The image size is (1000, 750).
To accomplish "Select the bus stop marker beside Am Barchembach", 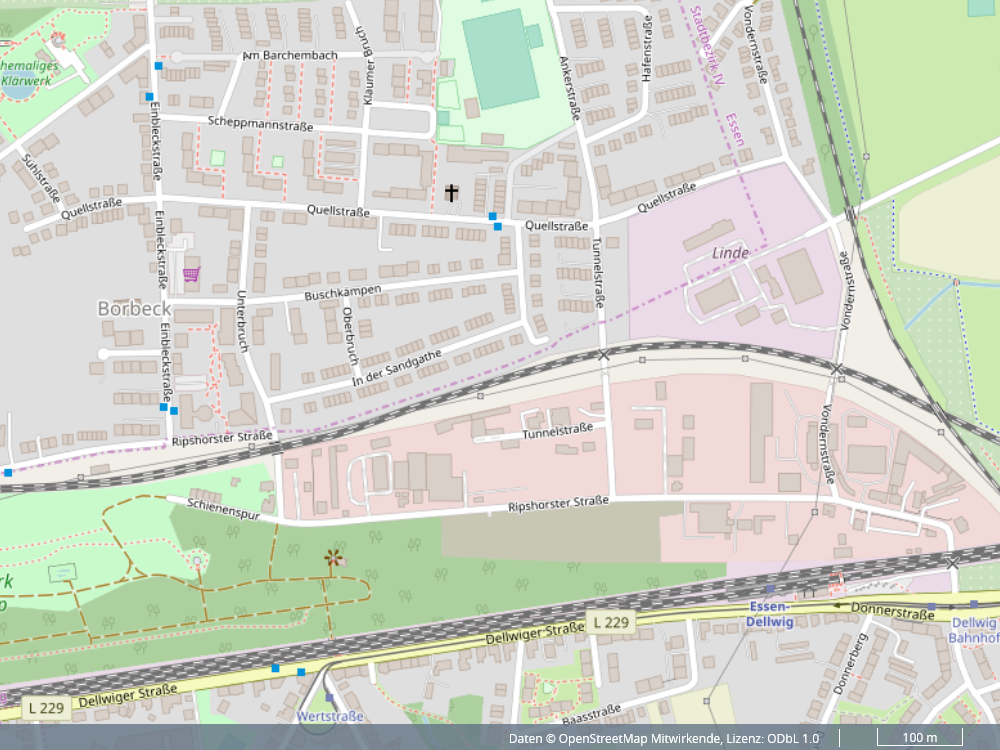I will pyautogui.click(x=159, y=66).
